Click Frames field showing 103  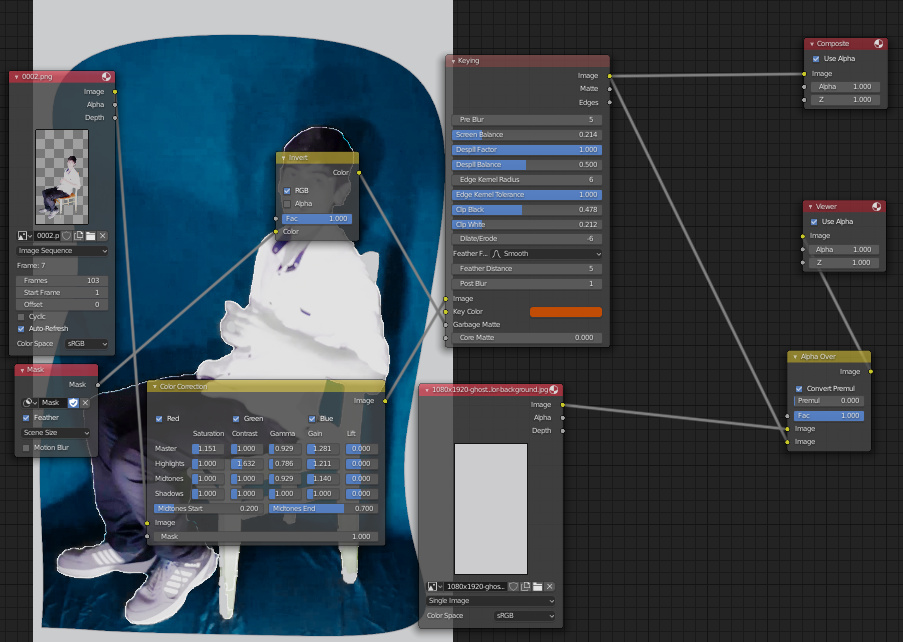click(62, 281)
